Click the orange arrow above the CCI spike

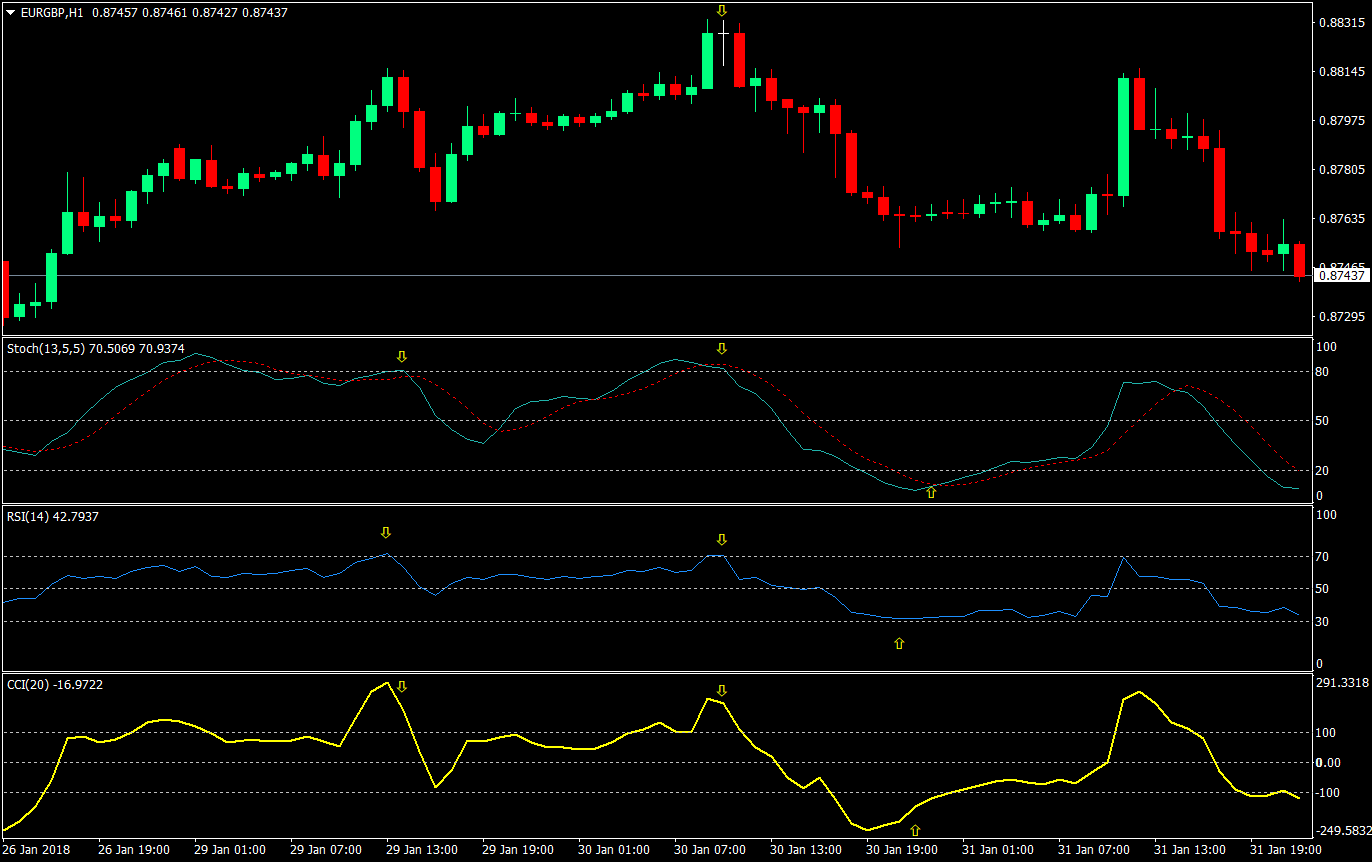point(403,687)
